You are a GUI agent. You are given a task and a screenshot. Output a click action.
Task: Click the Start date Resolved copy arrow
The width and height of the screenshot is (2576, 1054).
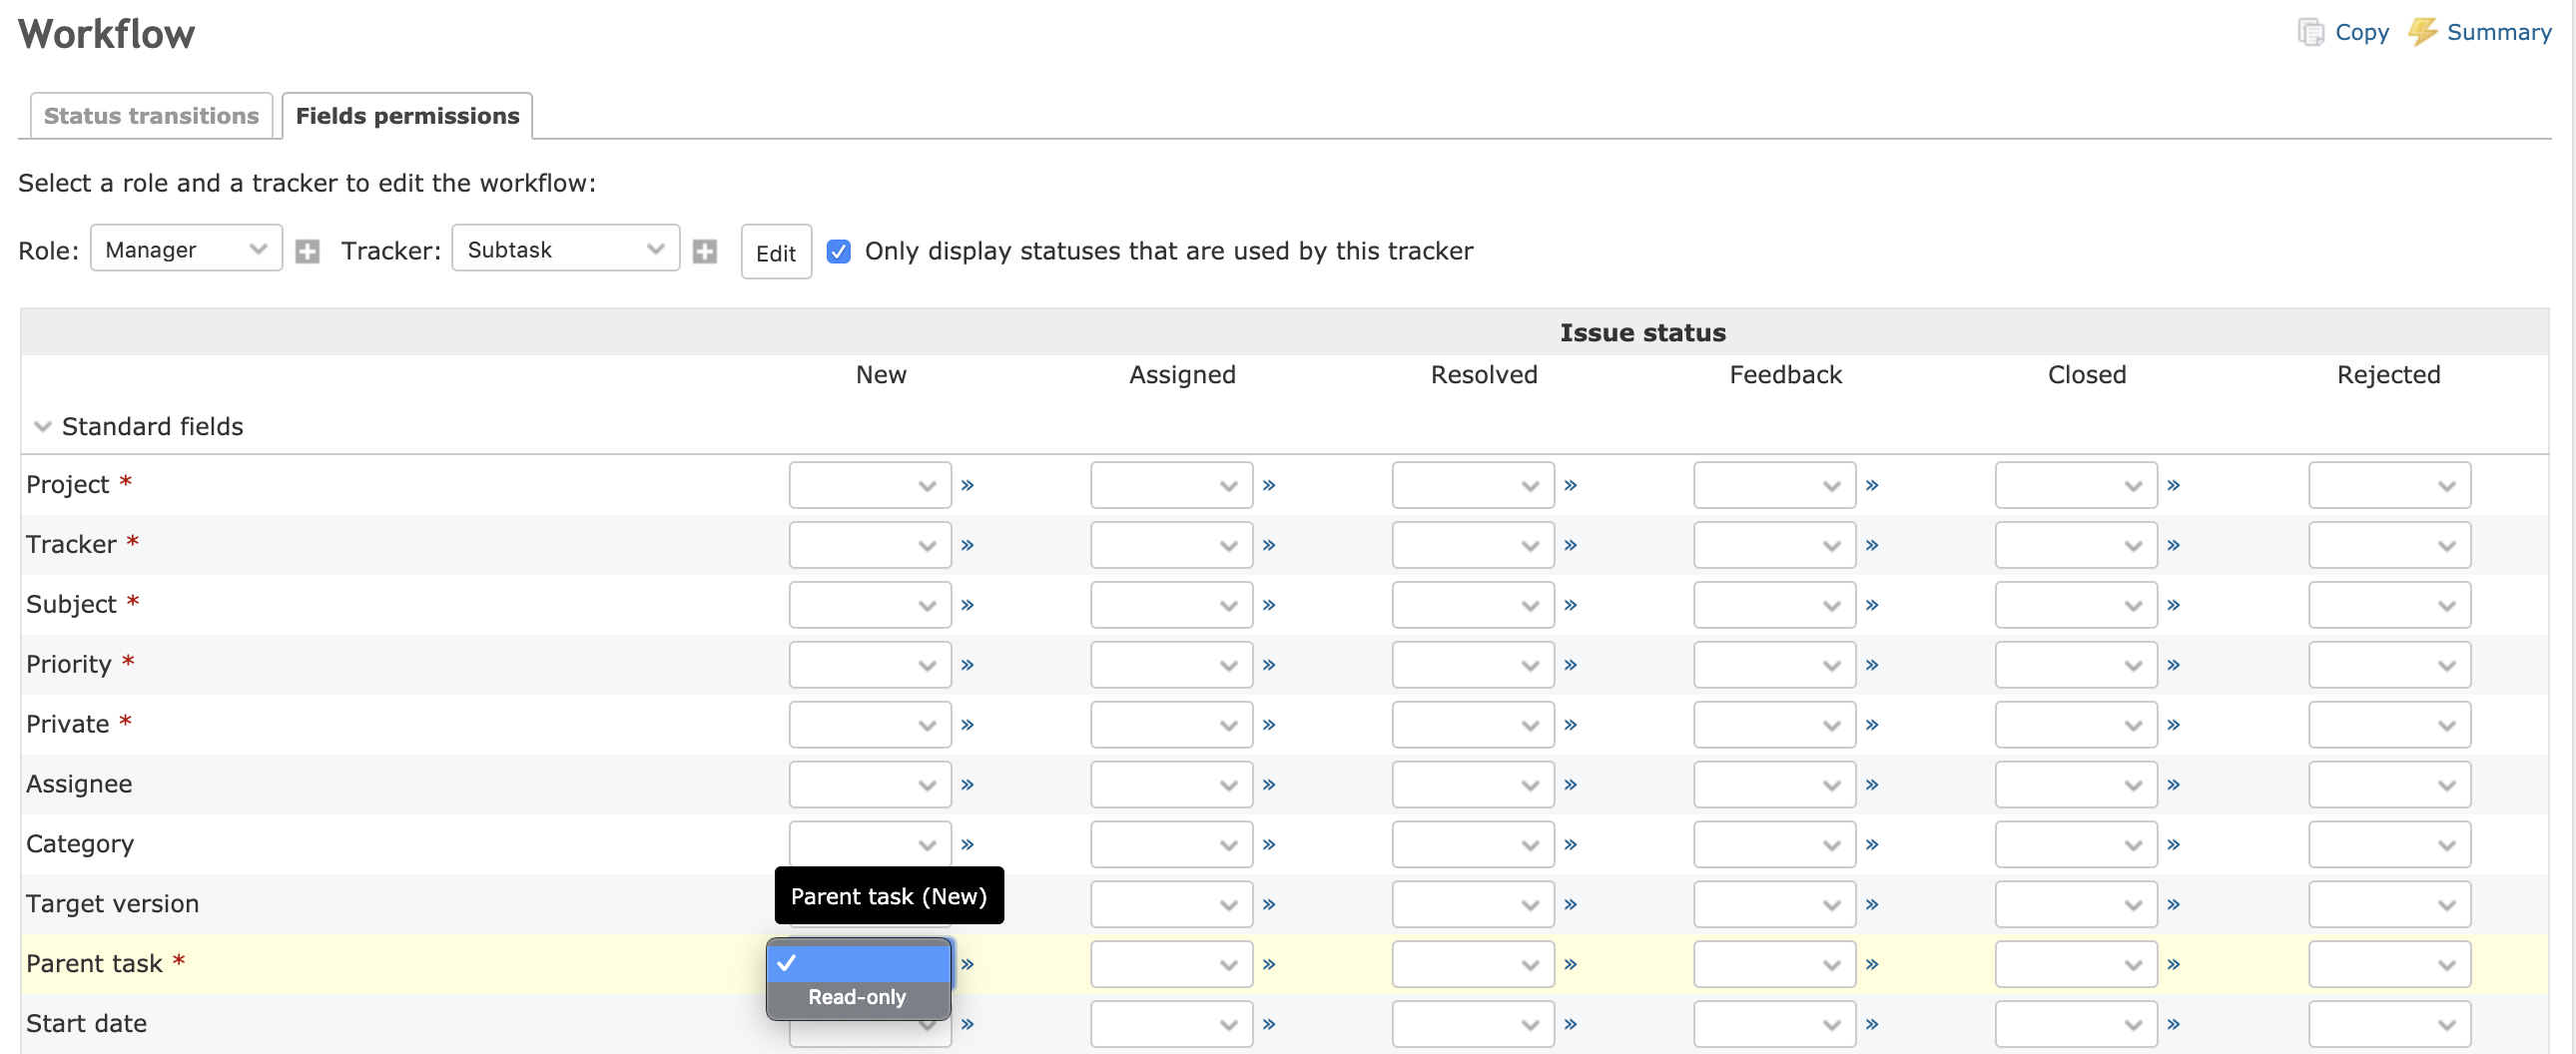coord(1570,1025)
